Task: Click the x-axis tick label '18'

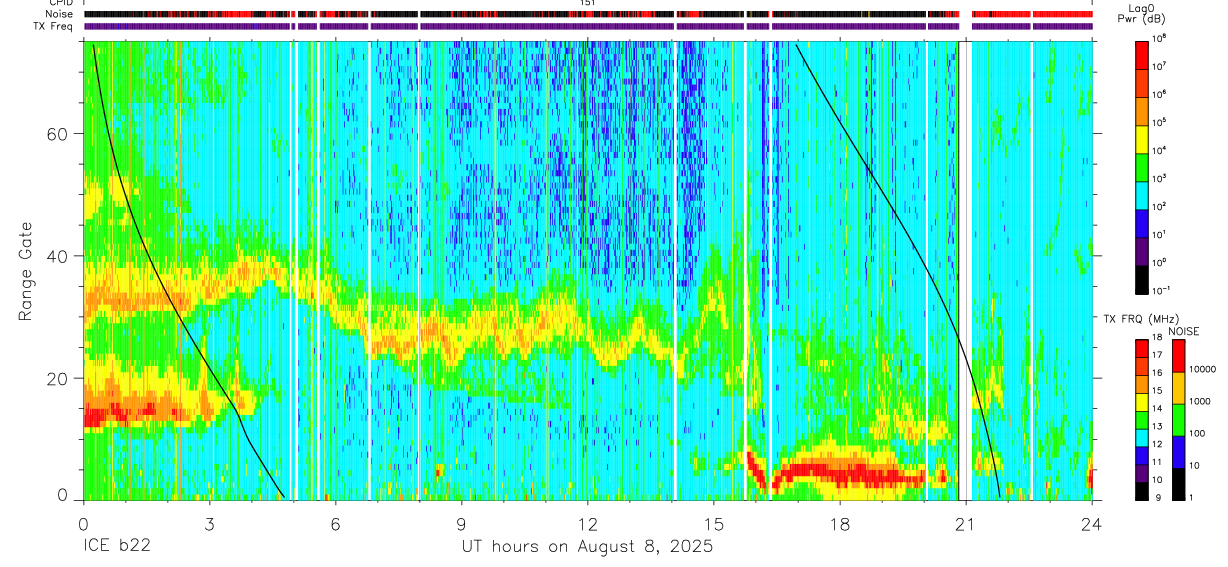Action: [x=839, y=523]
